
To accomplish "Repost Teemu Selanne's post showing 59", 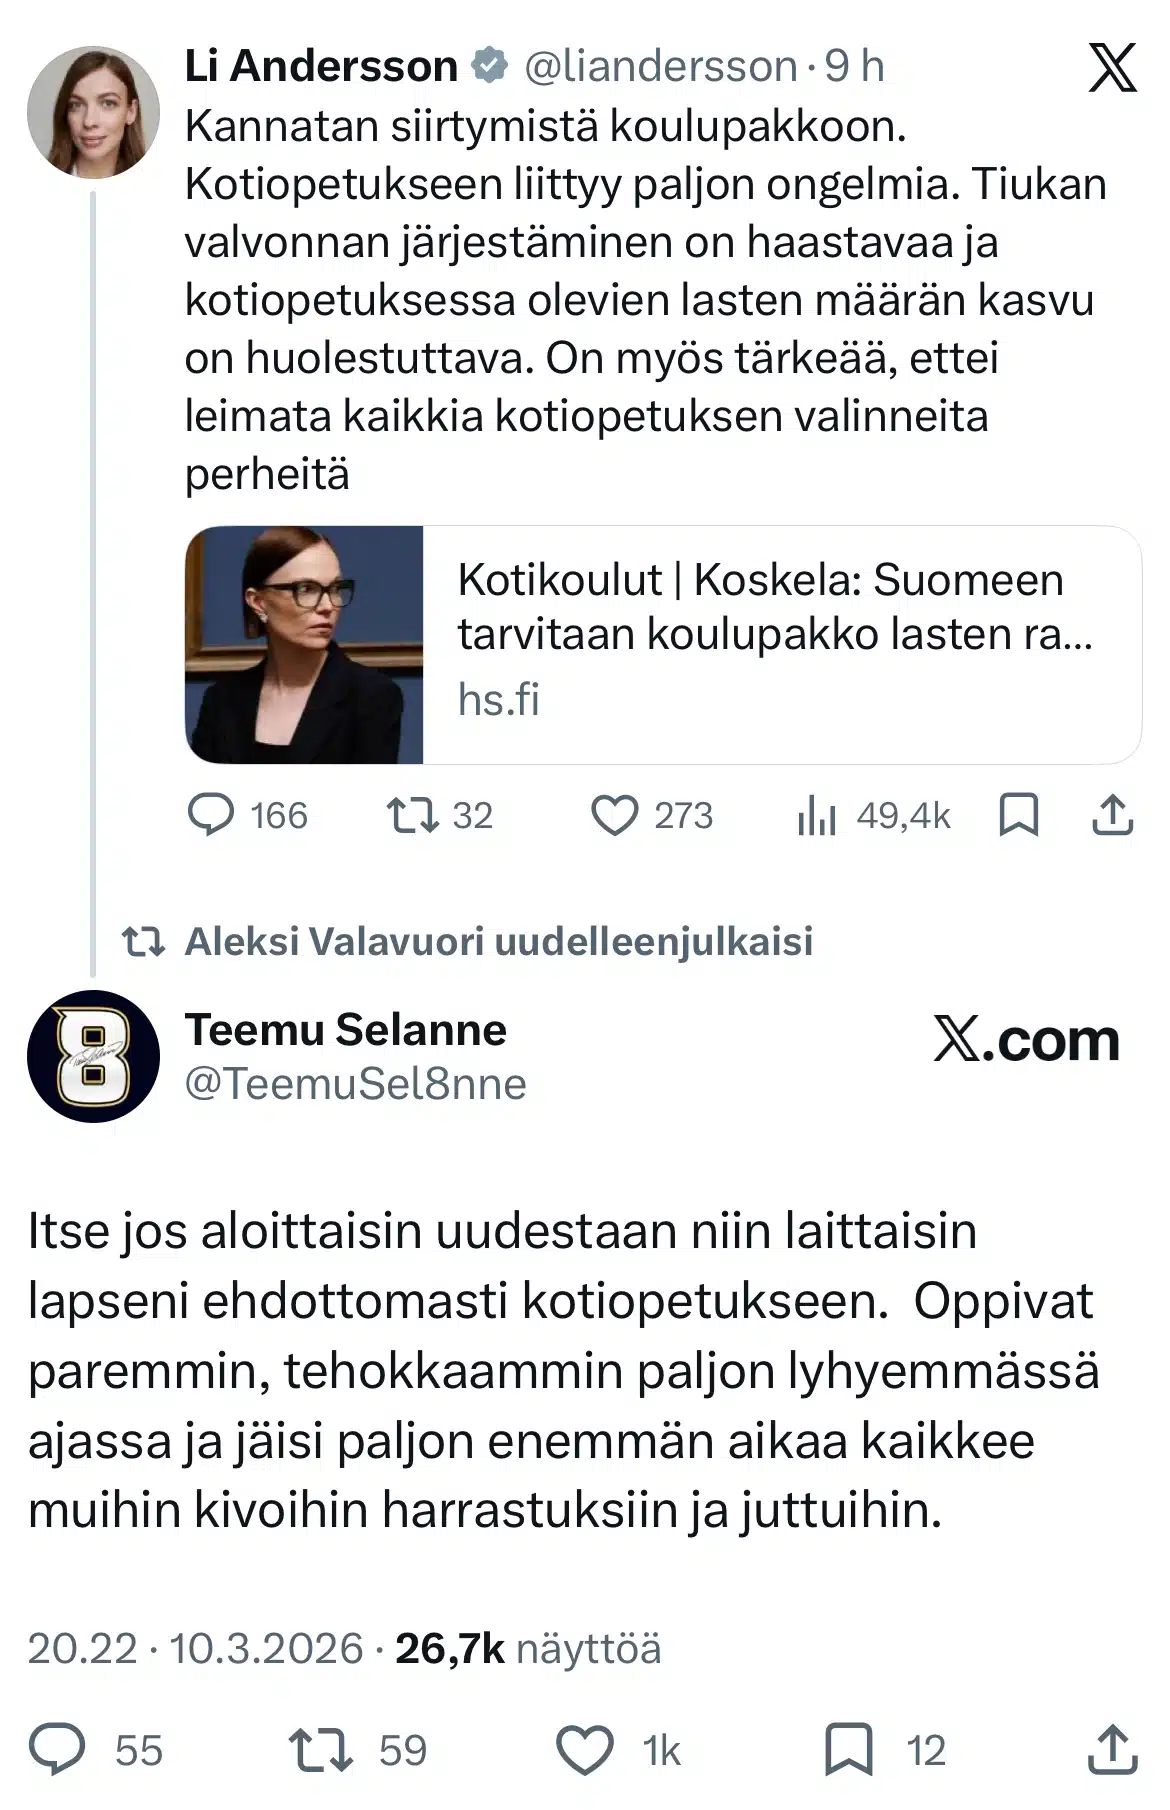I will coord(320,1749).
